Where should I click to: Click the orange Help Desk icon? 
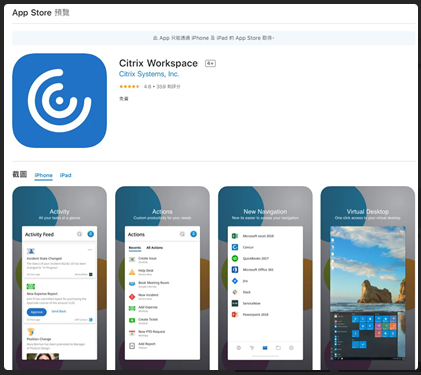tap(132, 272)
